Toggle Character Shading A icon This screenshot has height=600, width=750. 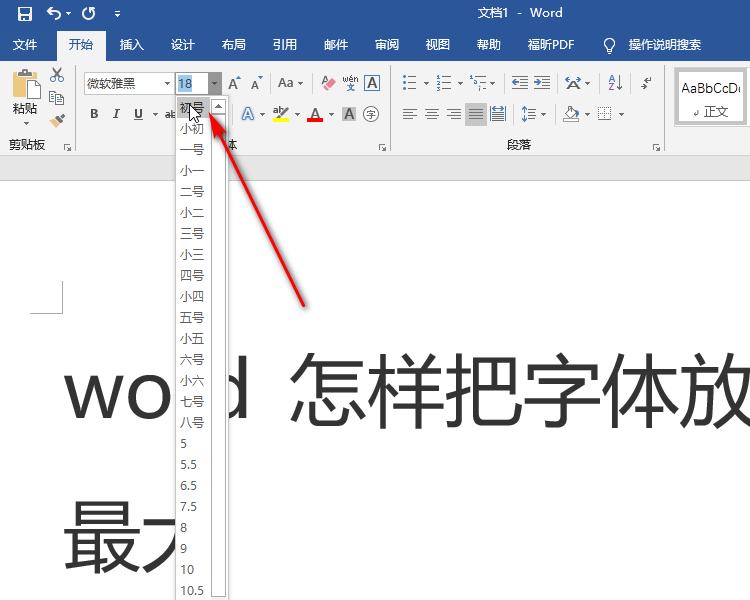[x=349, y=114]
